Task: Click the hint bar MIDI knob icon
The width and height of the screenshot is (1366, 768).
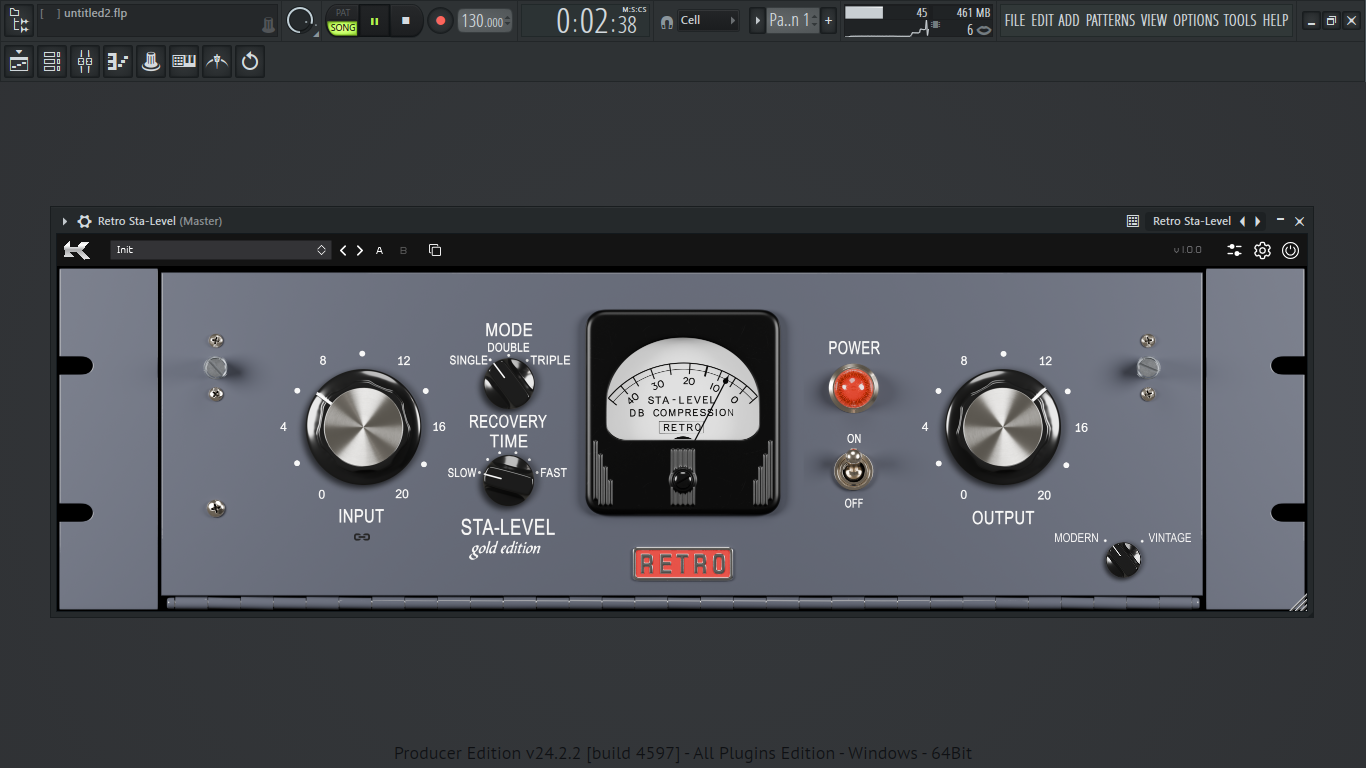Action: (x=268, y=24)
